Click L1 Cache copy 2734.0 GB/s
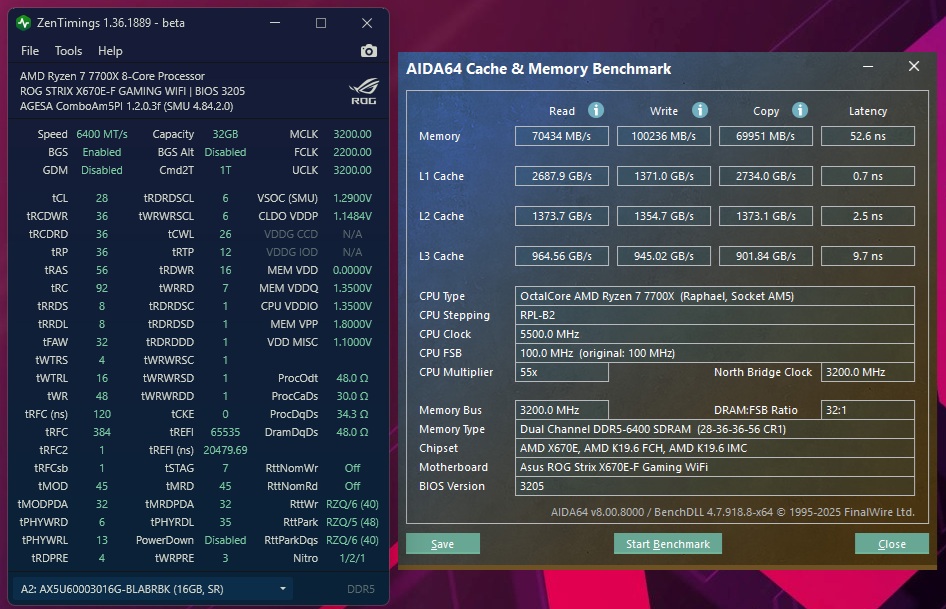The height and width of the screenshot is (609, 946). click(766, 176)
